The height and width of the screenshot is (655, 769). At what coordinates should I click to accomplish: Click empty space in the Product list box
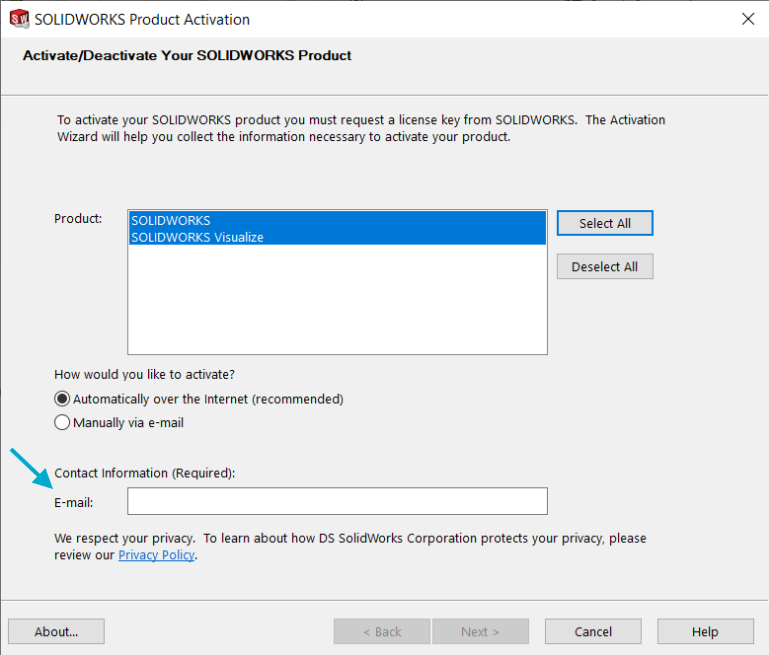click(x=337, y=300)
